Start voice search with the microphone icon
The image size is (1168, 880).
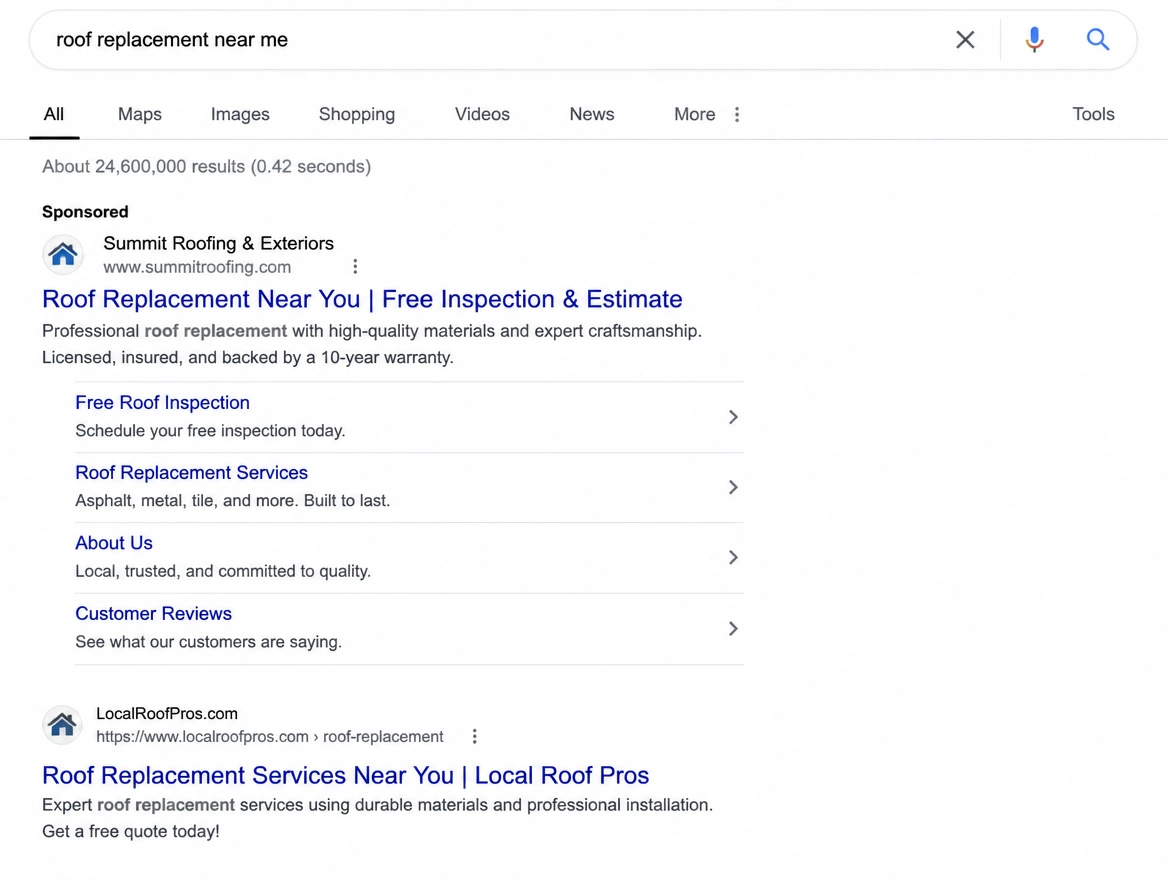pyautogui.click(x=1034, y=39)
